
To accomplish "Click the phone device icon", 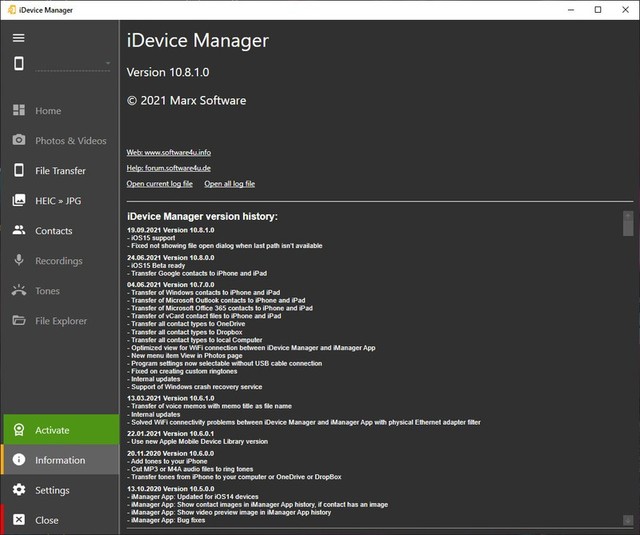I will [x=18, y=64].
